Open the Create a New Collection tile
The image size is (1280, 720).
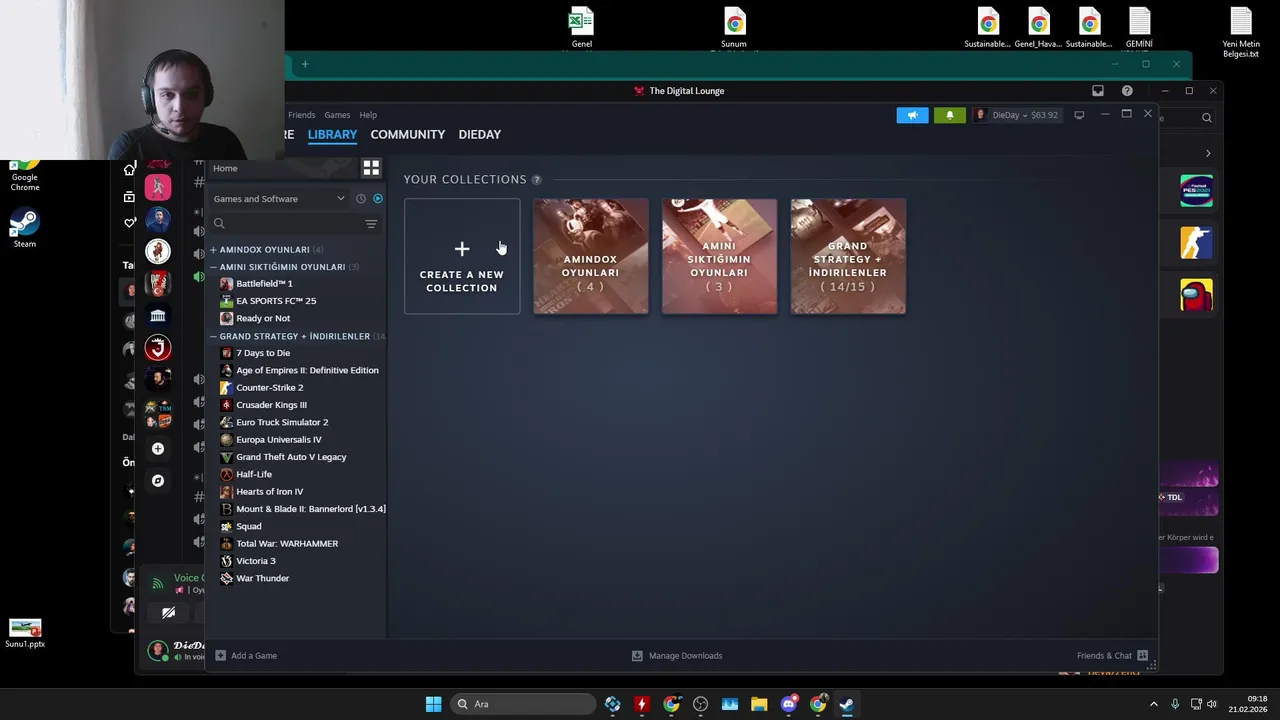pyautogui.click(x=462, y=256)
